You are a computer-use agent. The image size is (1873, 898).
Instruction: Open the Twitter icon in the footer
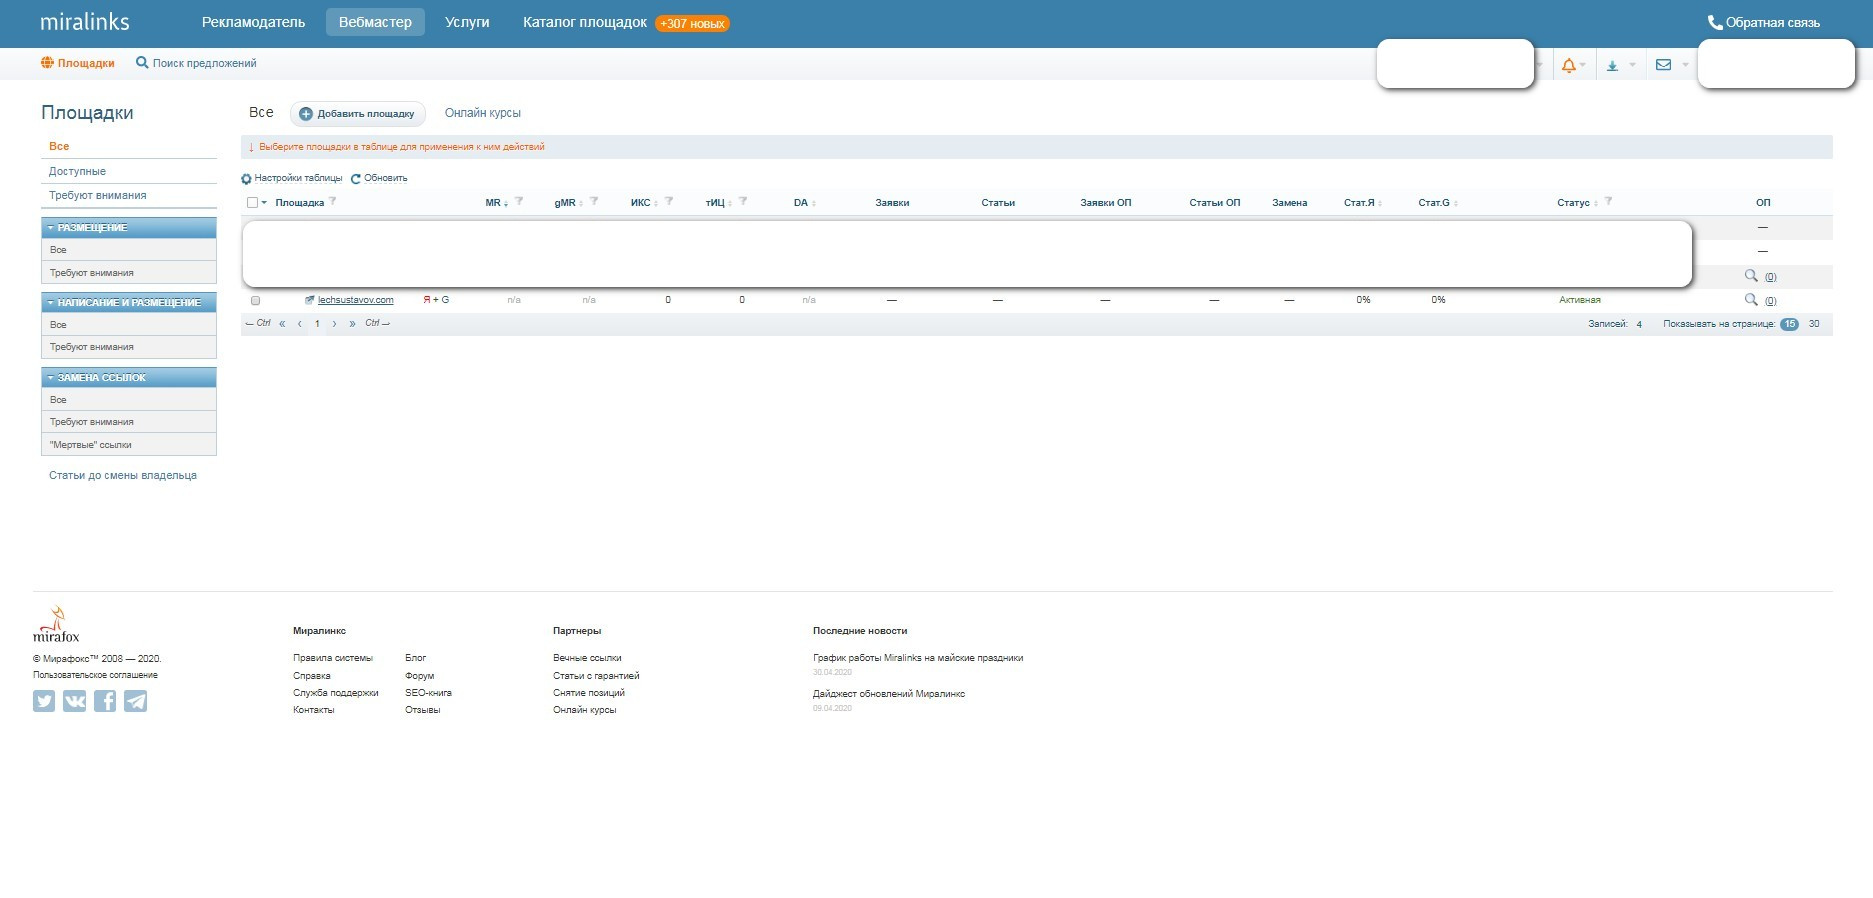[44, 701]
